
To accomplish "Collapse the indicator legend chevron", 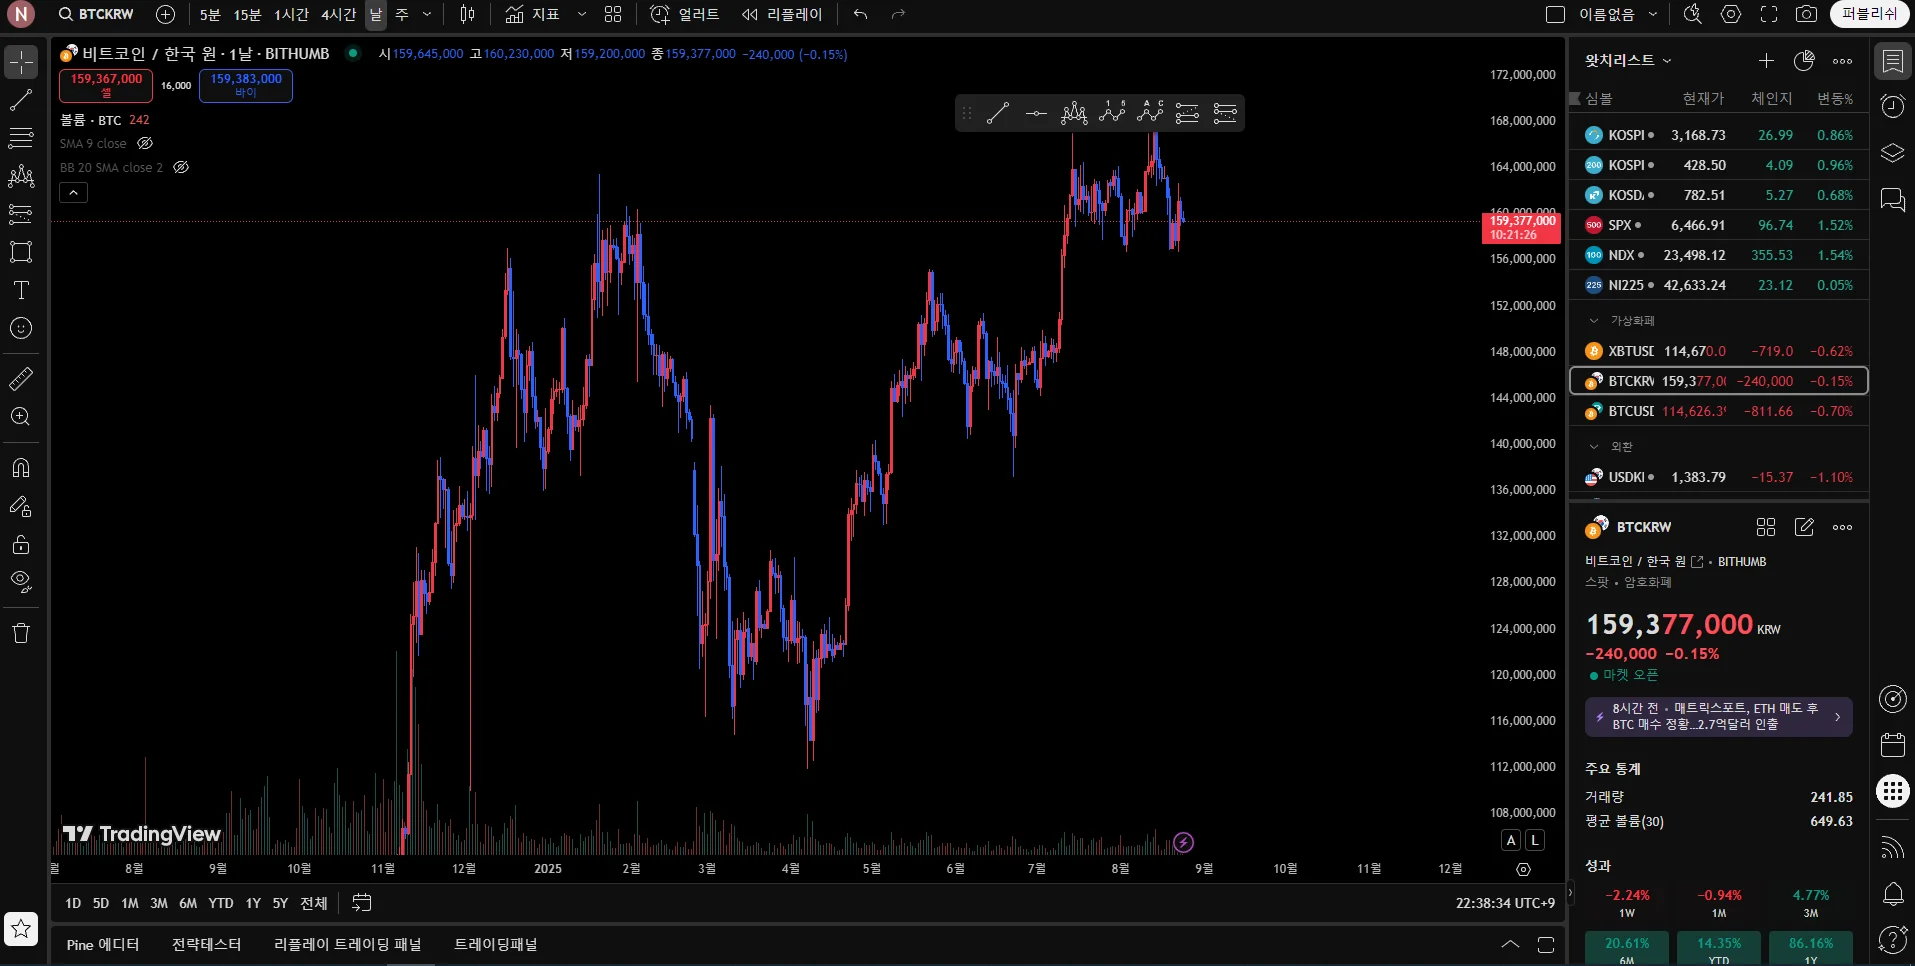I will coord(74,192).
